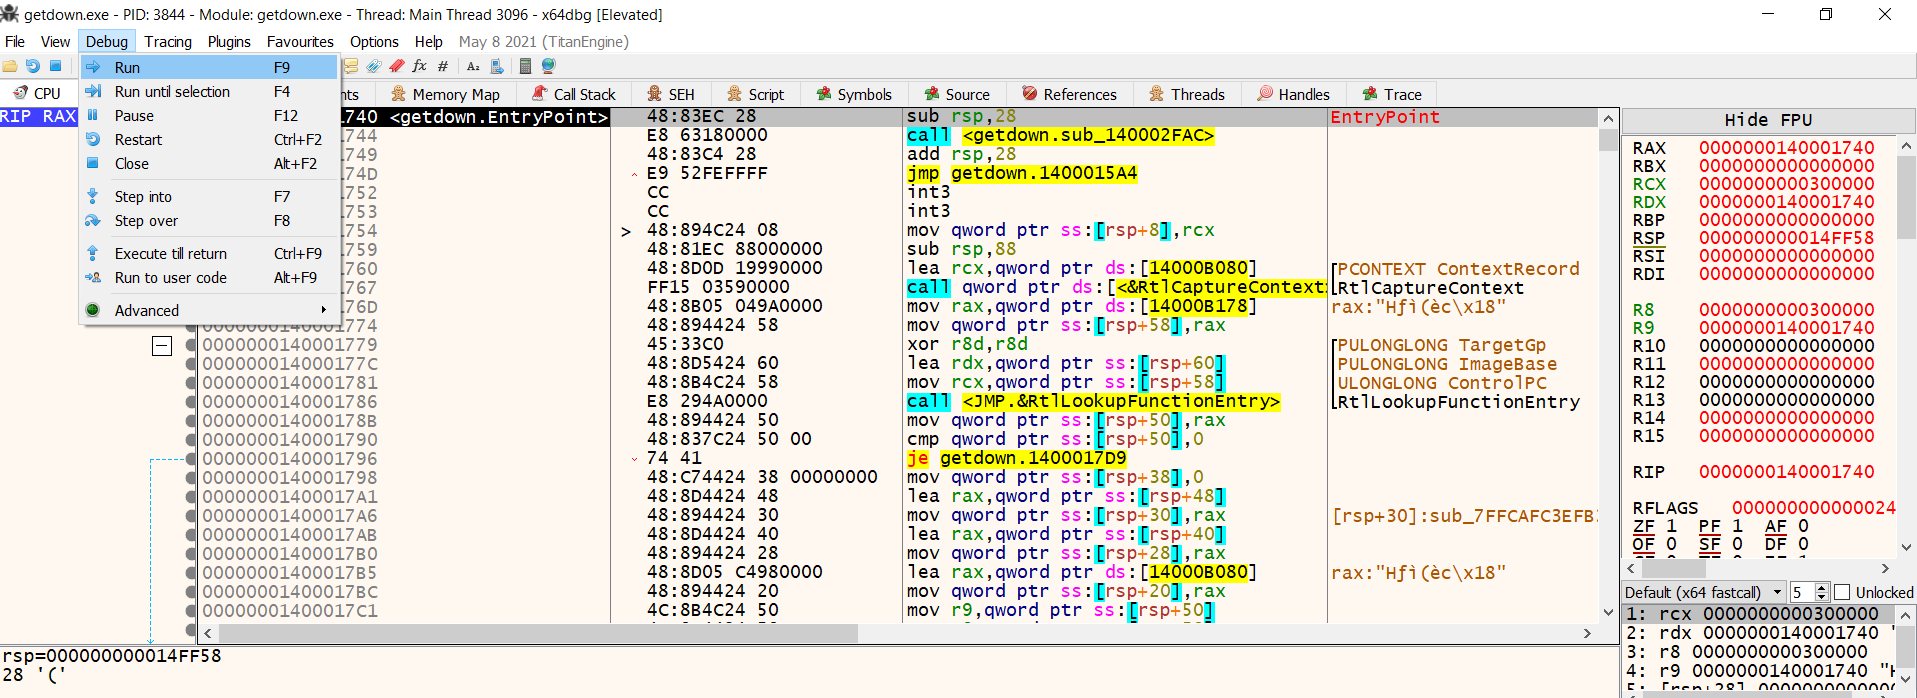
Task: Open Functions view with the fx icon
Action: point(419,66)
